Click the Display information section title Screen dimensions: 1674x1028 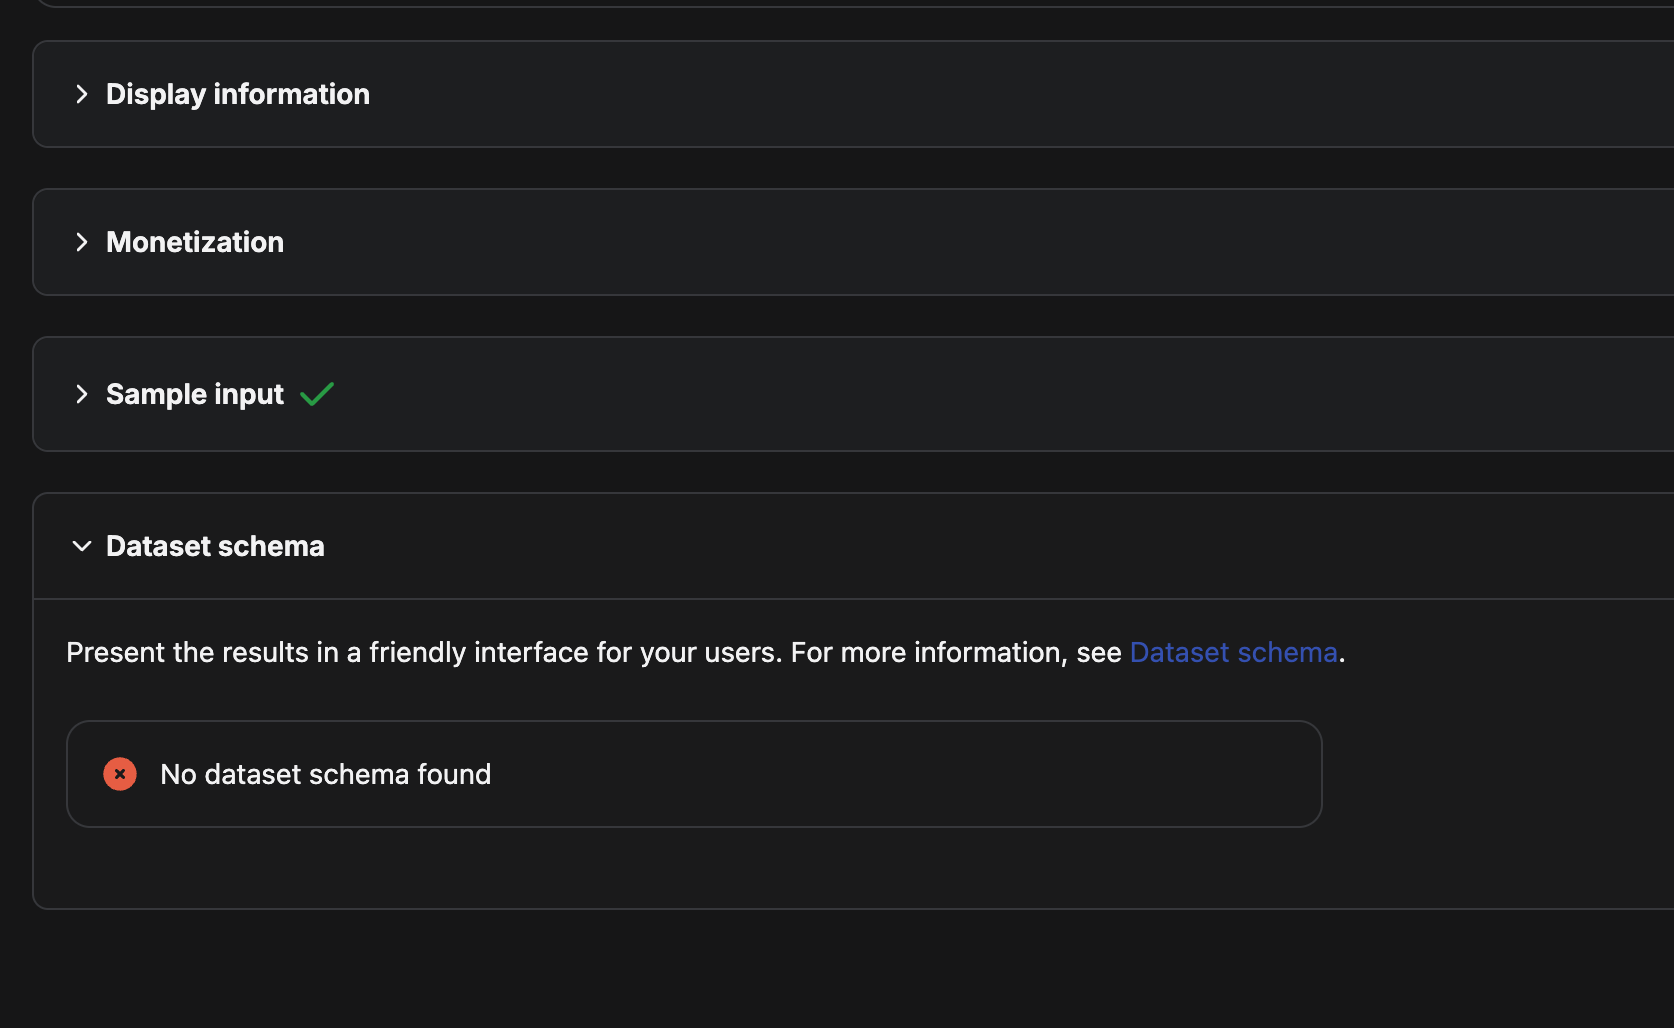coord(238,94)
